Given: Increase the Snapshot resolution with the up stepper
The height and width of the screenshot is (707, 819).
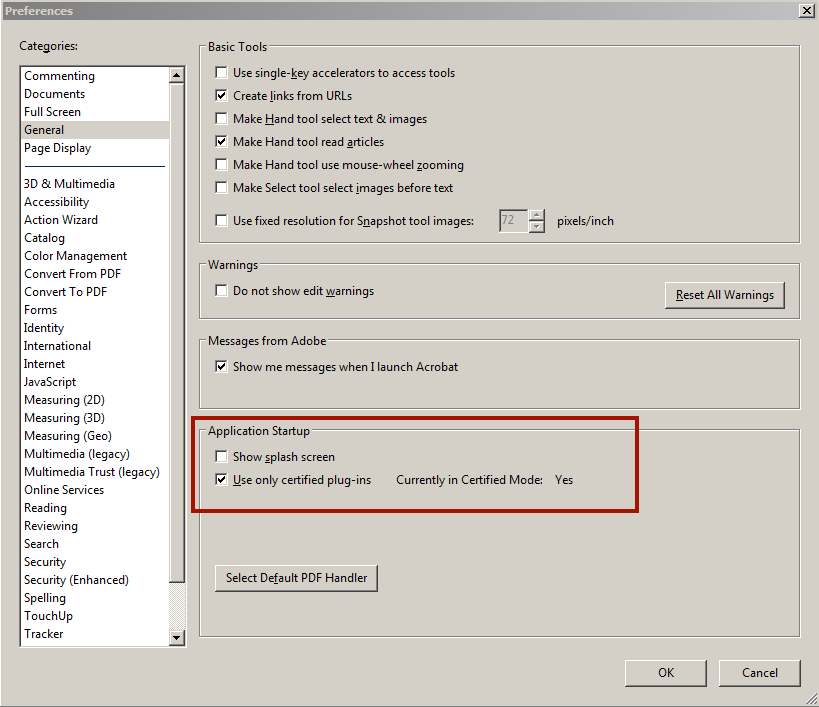Looking at the screenshot, I should click(x=538, y=216).
